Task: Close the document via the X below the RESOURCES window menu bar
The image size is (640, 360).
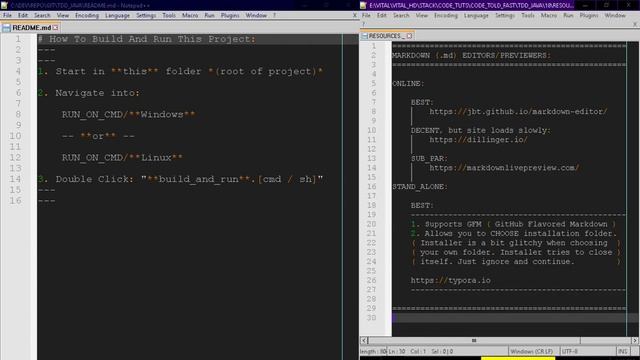Action: (635, 24)
